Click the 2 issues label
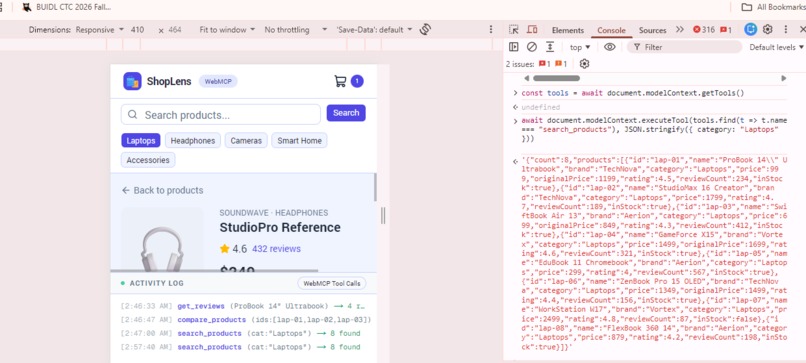 point(520,64)
